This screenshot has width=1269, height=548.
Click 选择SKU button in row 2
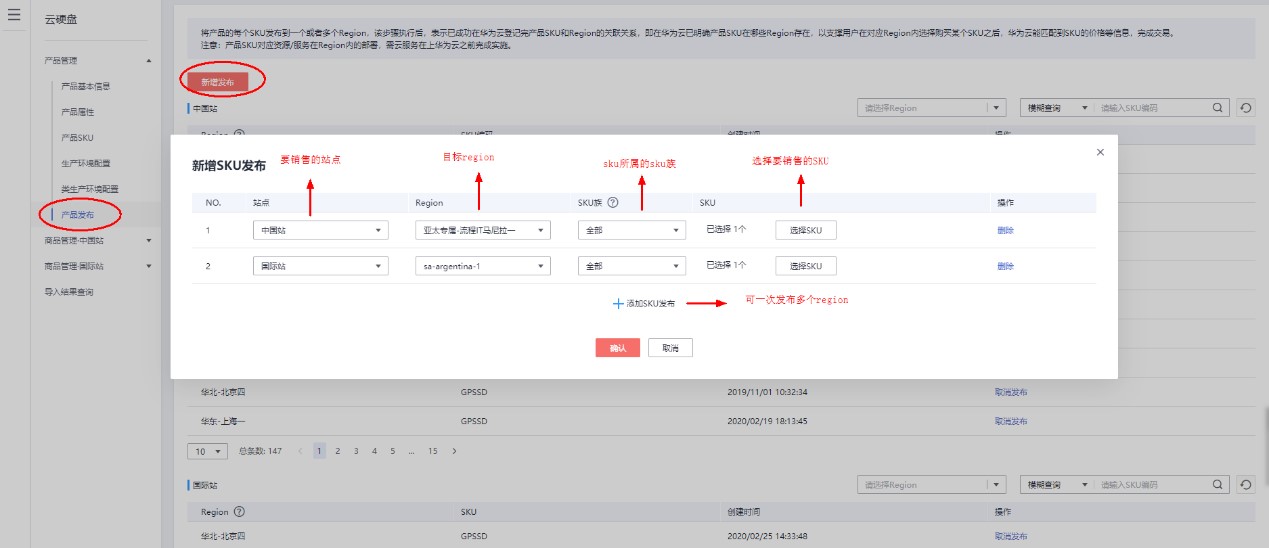pos(806,266)
